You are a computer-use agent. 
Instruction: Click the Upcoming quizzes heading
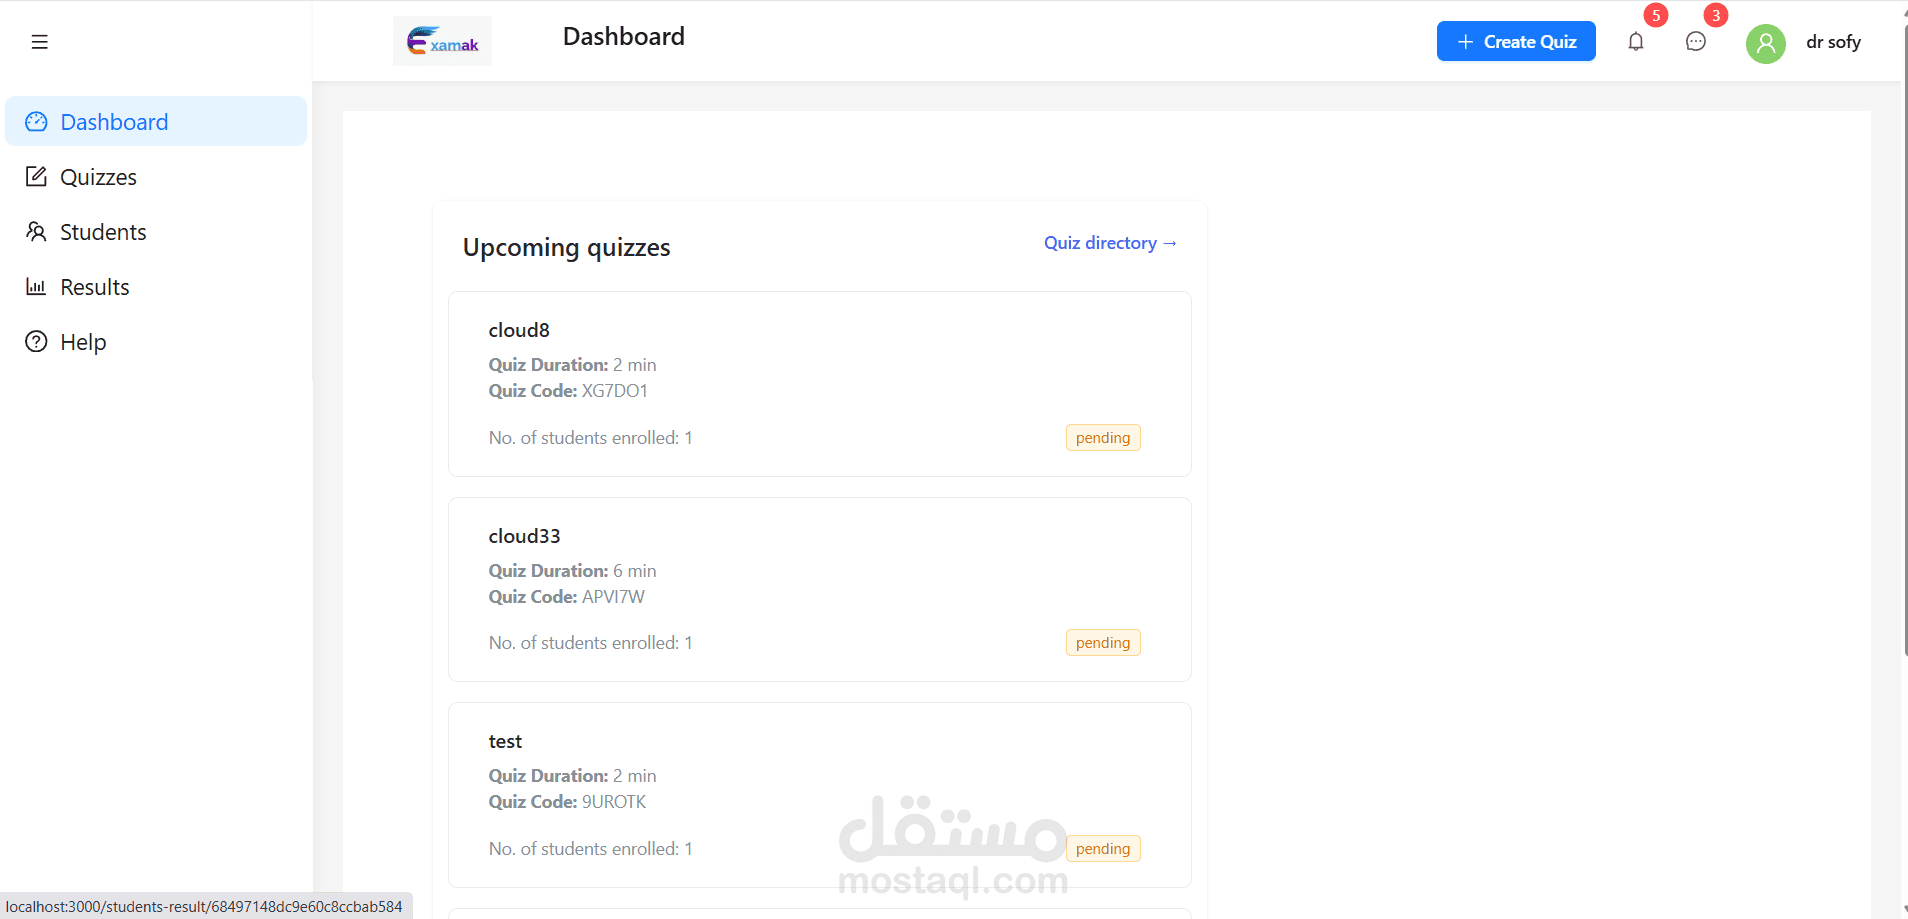pos(566,247)
